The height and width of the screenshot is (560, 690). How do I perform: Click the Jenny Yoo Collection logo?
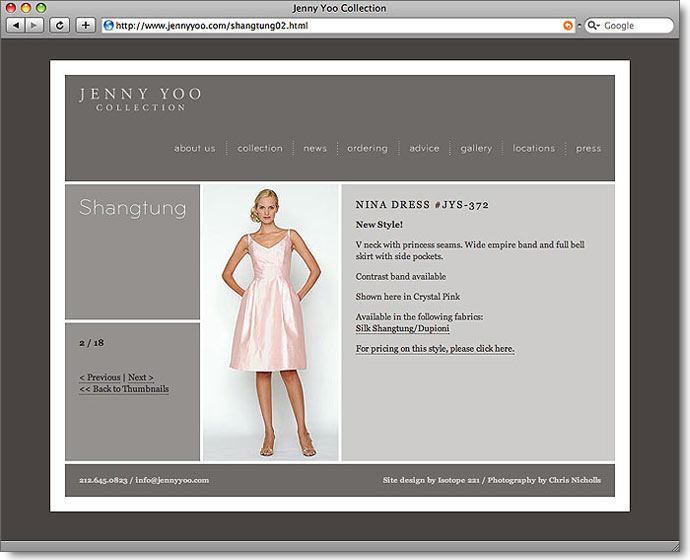(x=140, y=99)
